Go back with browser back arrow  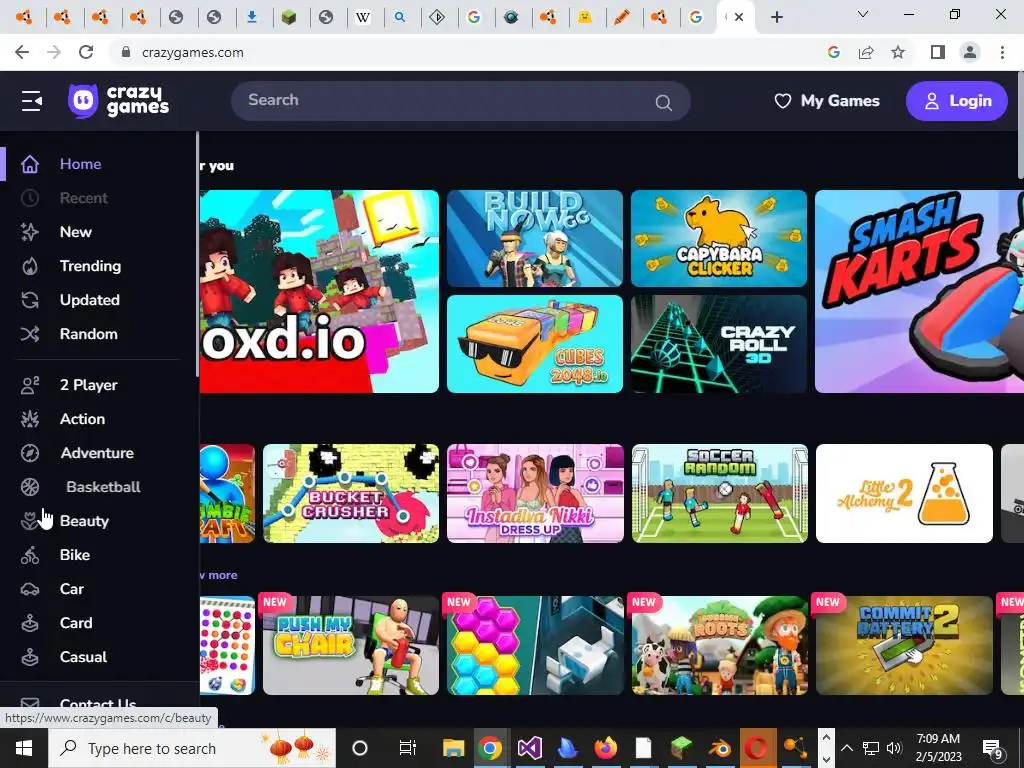pyautogui.click(x=22, y=52)
